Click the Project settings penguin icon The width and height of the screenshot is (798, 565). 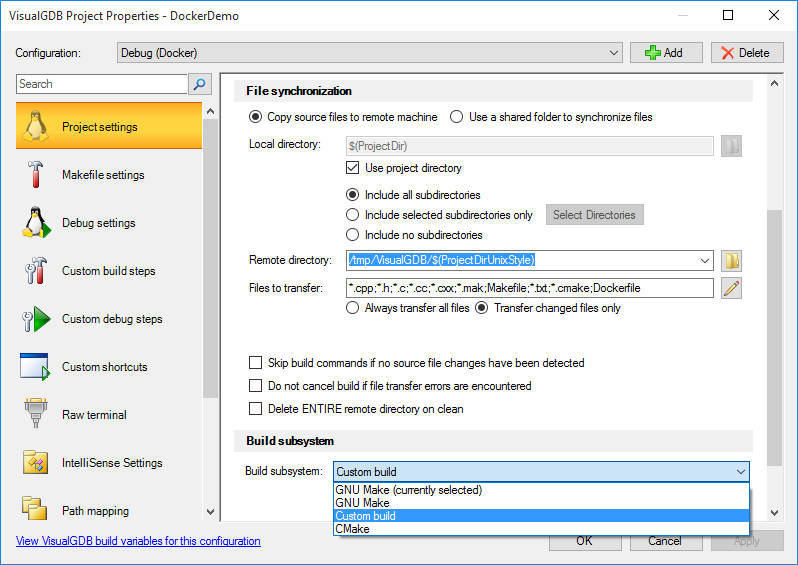tap(35, 126)
